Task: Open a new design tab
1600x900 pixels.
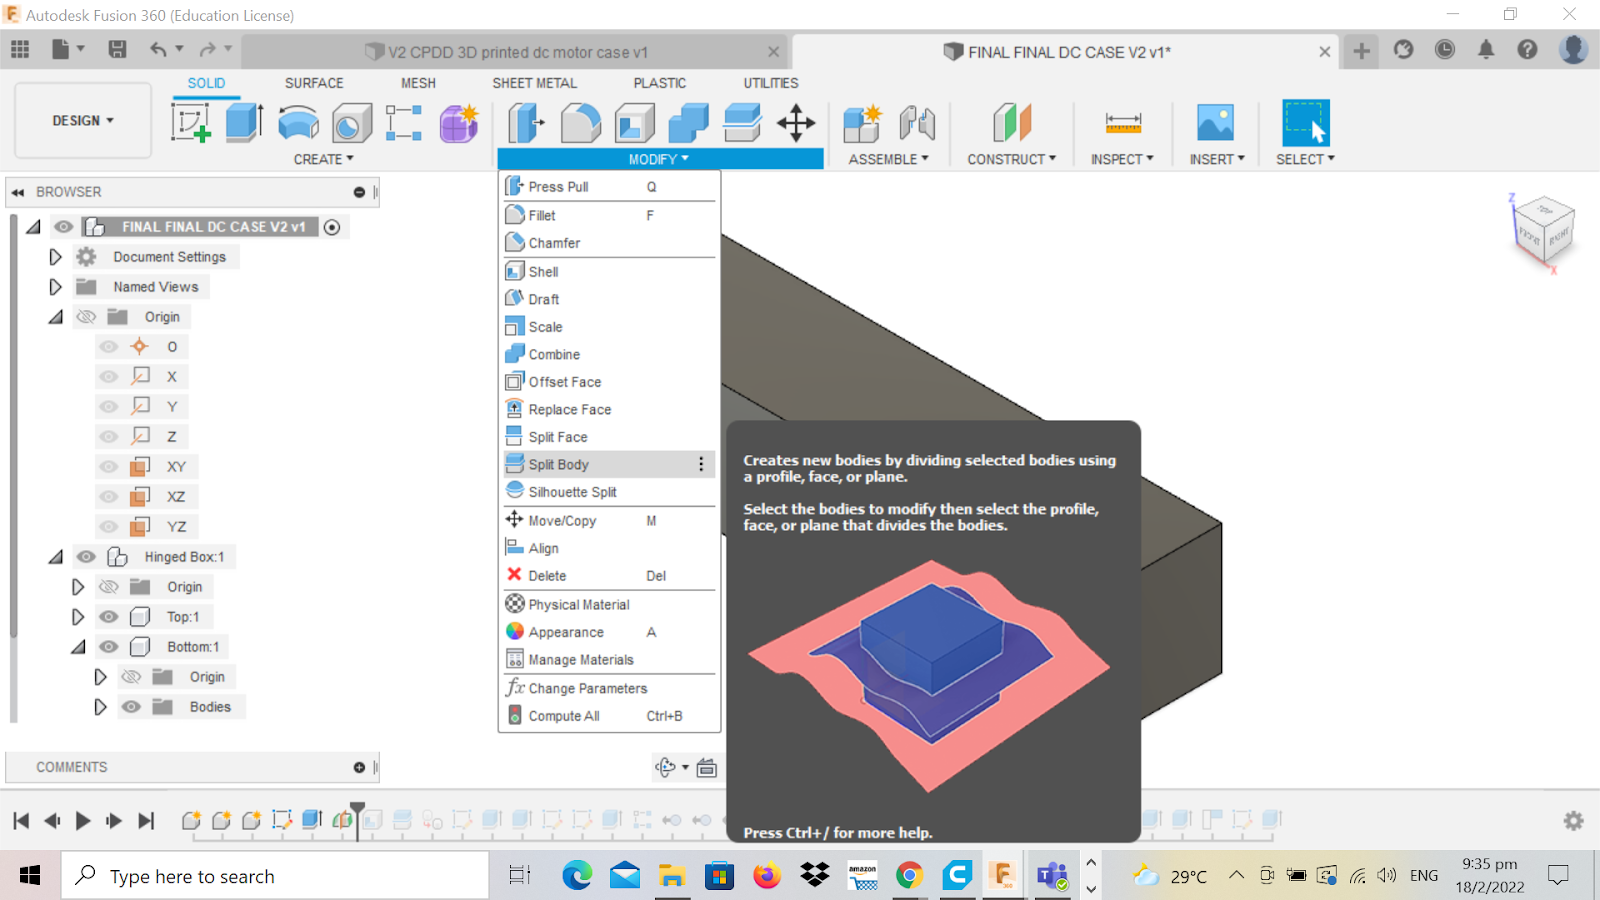Action: (x=1361, y=50)
